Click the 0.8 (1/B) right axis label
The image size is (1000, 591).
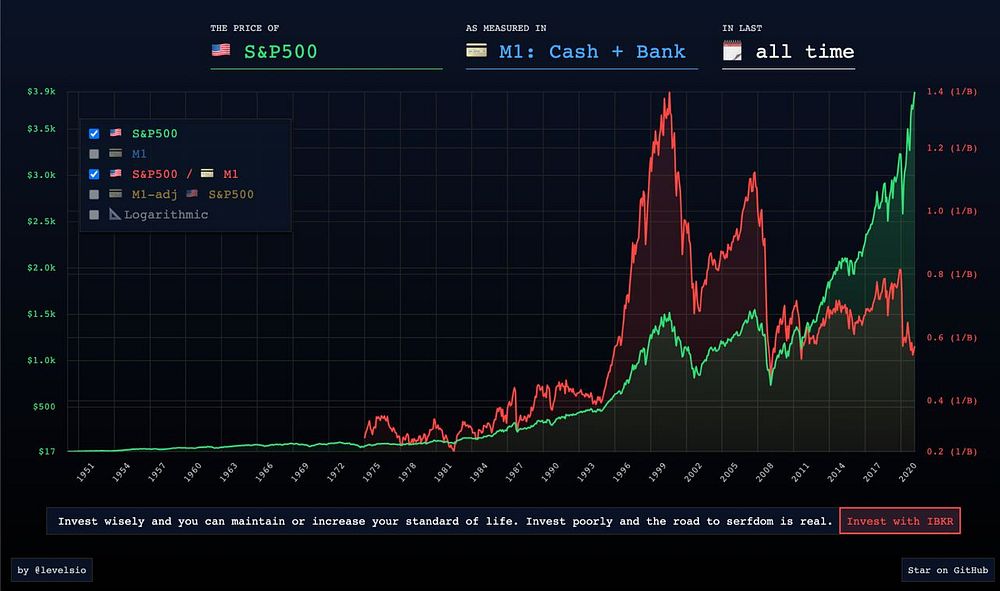point(952,274)
